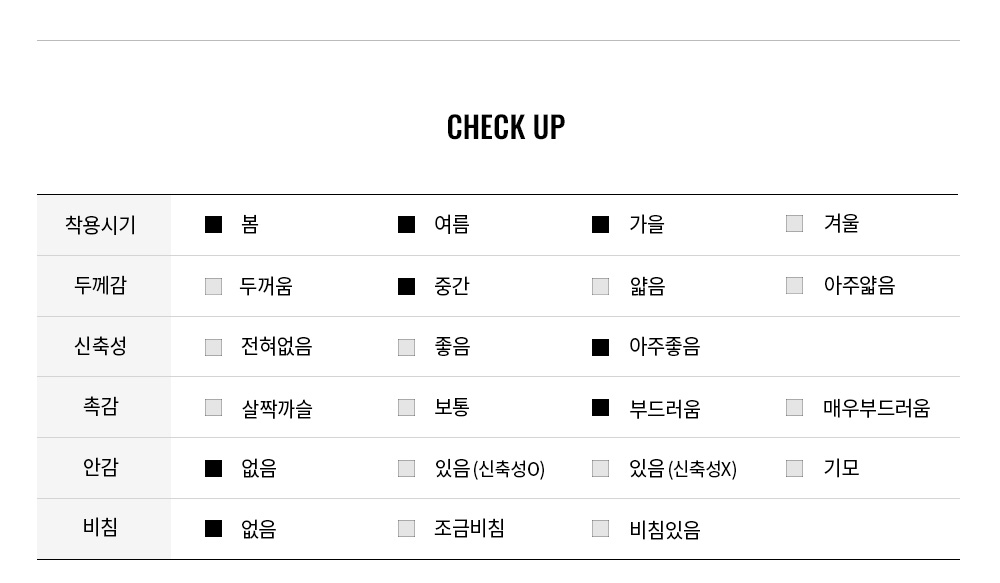
Task: Toggle the 중간 thickness checkbox
Action: tap(406, 286)
